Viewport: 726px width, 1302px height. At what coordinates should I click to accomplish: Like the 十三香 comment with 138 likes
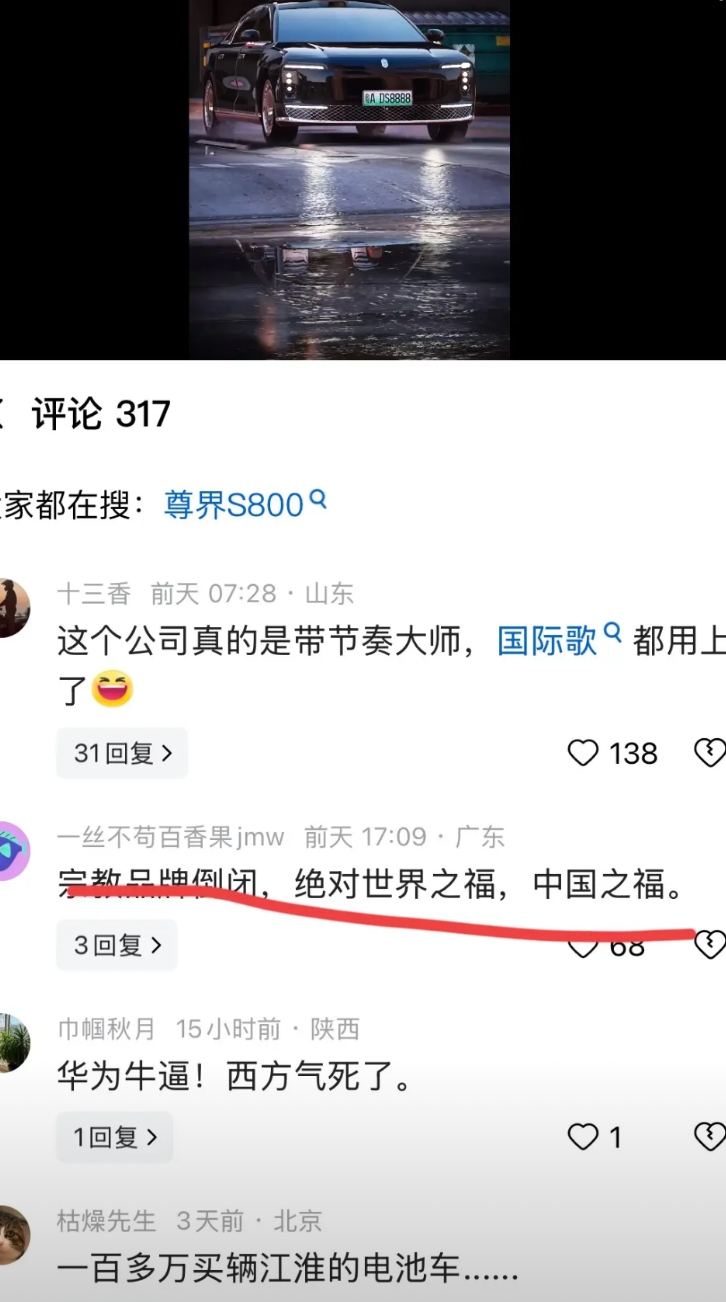click(x=583, y=753)
